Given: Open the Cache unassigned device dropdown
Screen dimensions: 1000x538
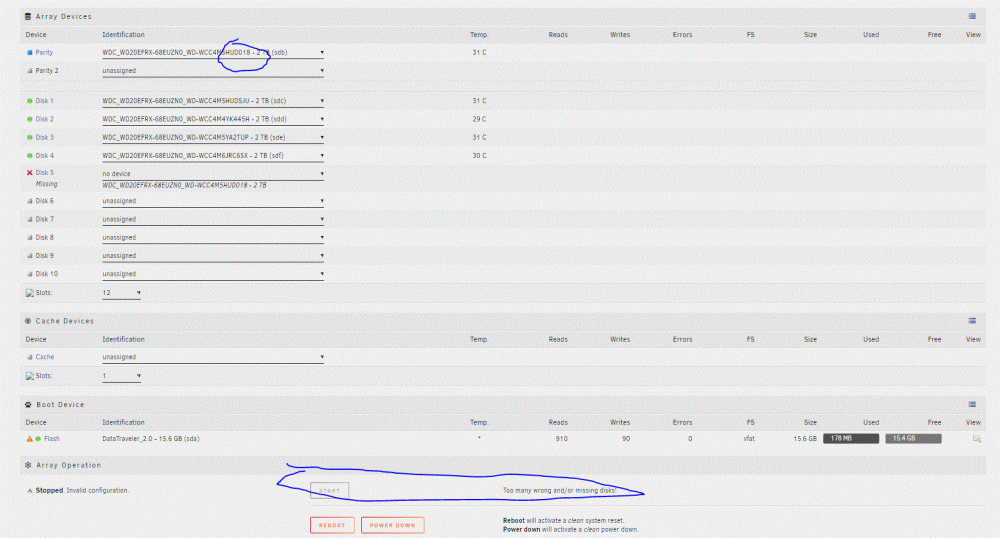Looking at the screenshot, I should (x=213, y=357).
